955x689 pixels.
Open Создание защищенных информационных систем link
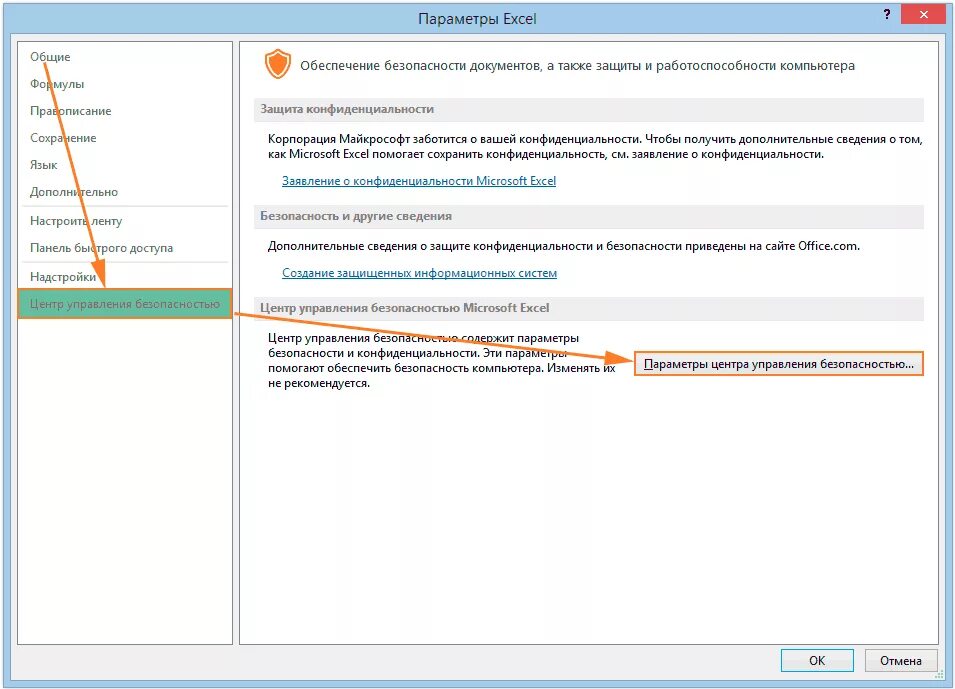click(x=419, y=273)
